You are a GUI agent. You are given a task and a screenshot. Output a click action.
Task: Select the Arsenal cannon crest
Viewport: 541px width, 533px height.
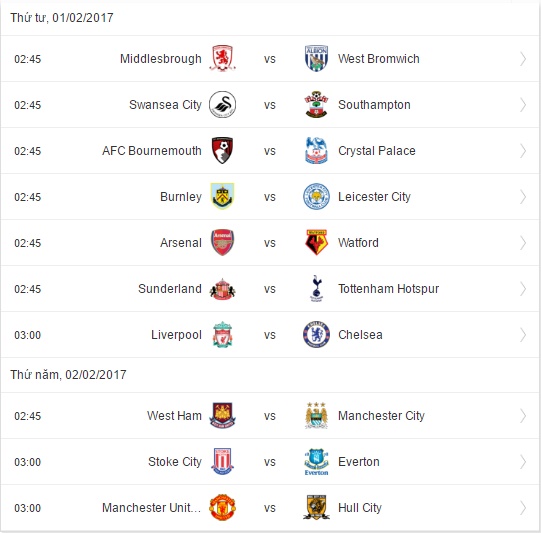coord(223,243)
